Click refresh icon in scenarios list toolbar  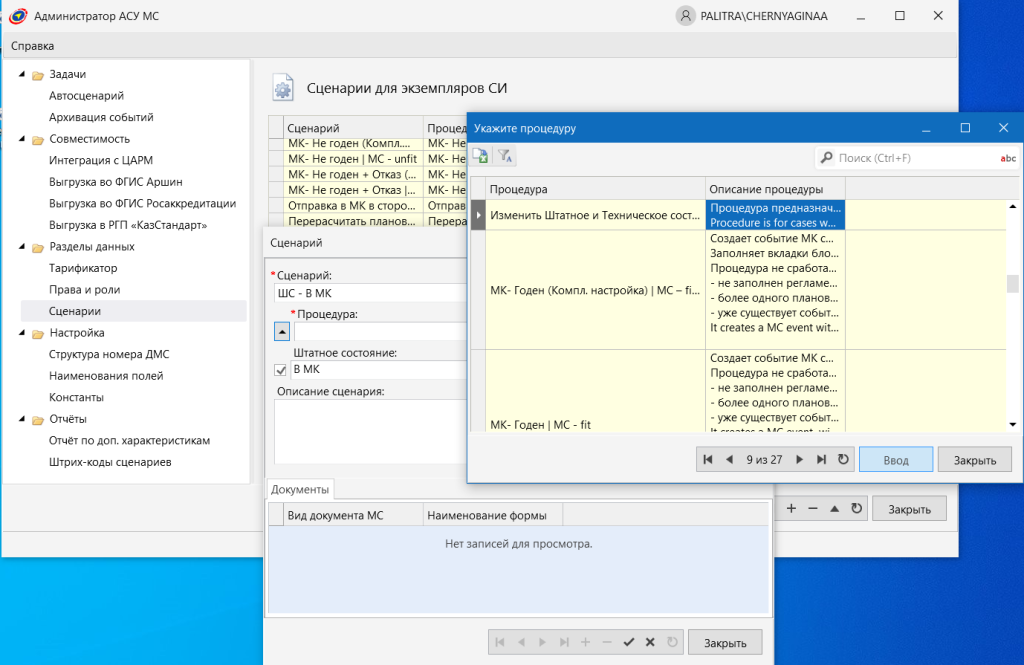[x=856, y=508]
